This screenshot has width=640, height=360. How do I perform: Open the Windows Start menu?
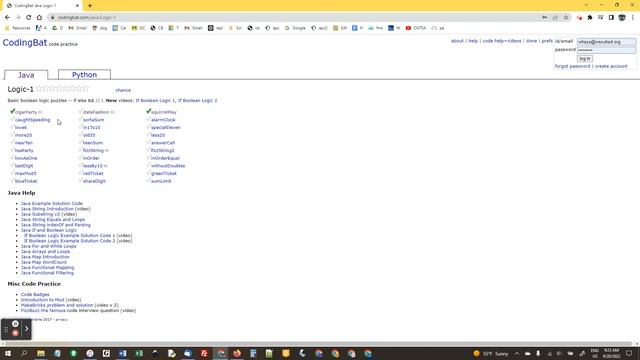tap(8, 353)
